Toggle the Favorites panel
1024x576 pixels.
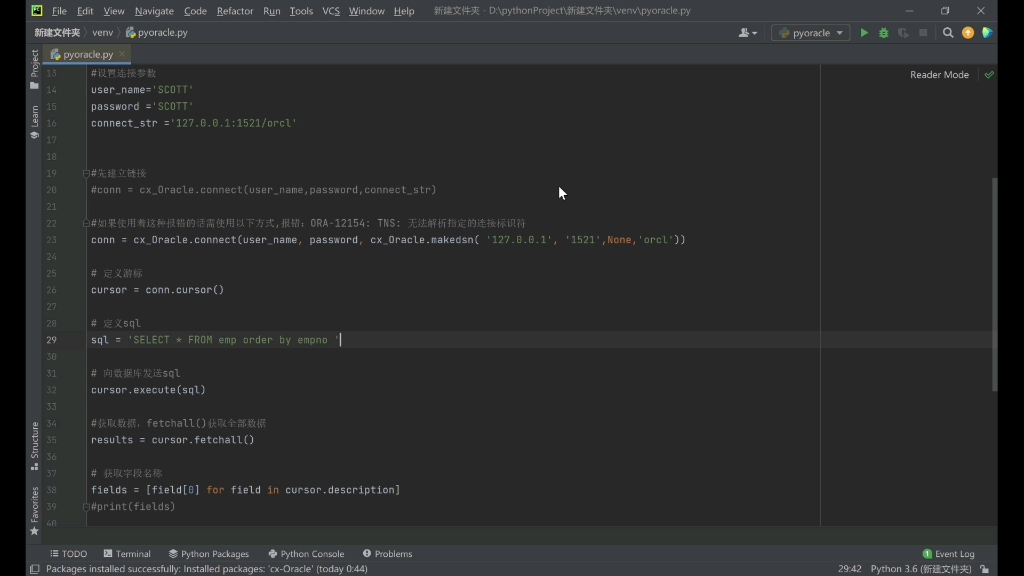click(33, 505)
